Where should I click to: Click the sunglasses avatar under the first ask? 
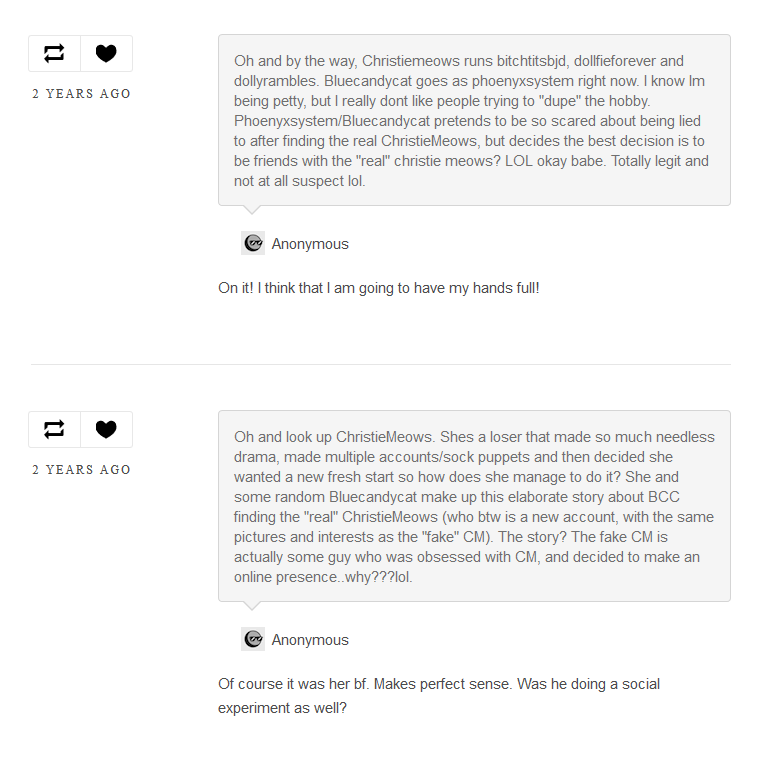click(x=253, y=243)
